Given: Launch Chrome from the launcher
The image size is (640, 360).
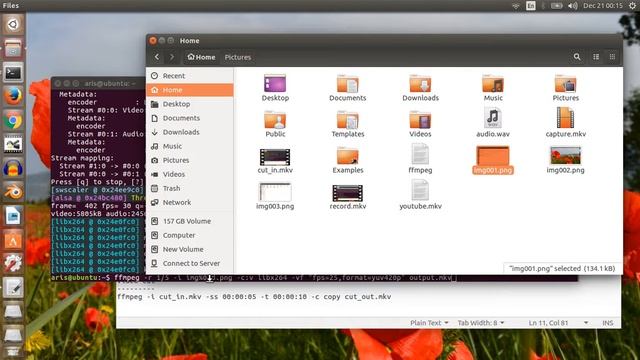Looking at the screenshot, I should tap(13, 121).
